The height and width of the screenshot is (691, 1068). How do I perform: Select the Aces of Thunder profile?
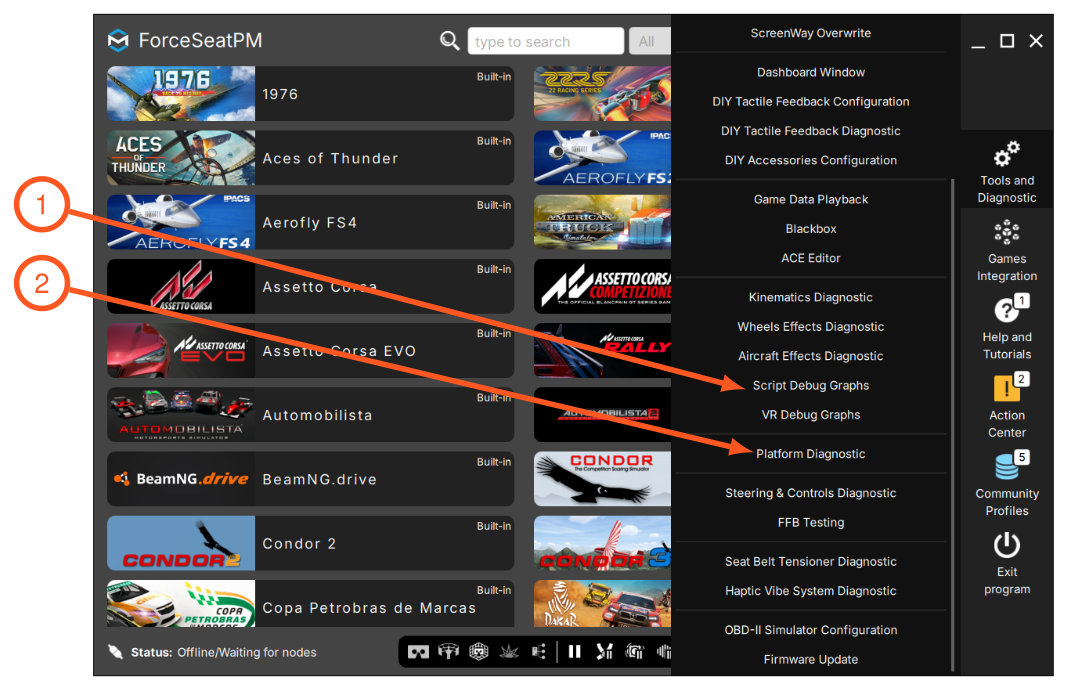[311, 157]
